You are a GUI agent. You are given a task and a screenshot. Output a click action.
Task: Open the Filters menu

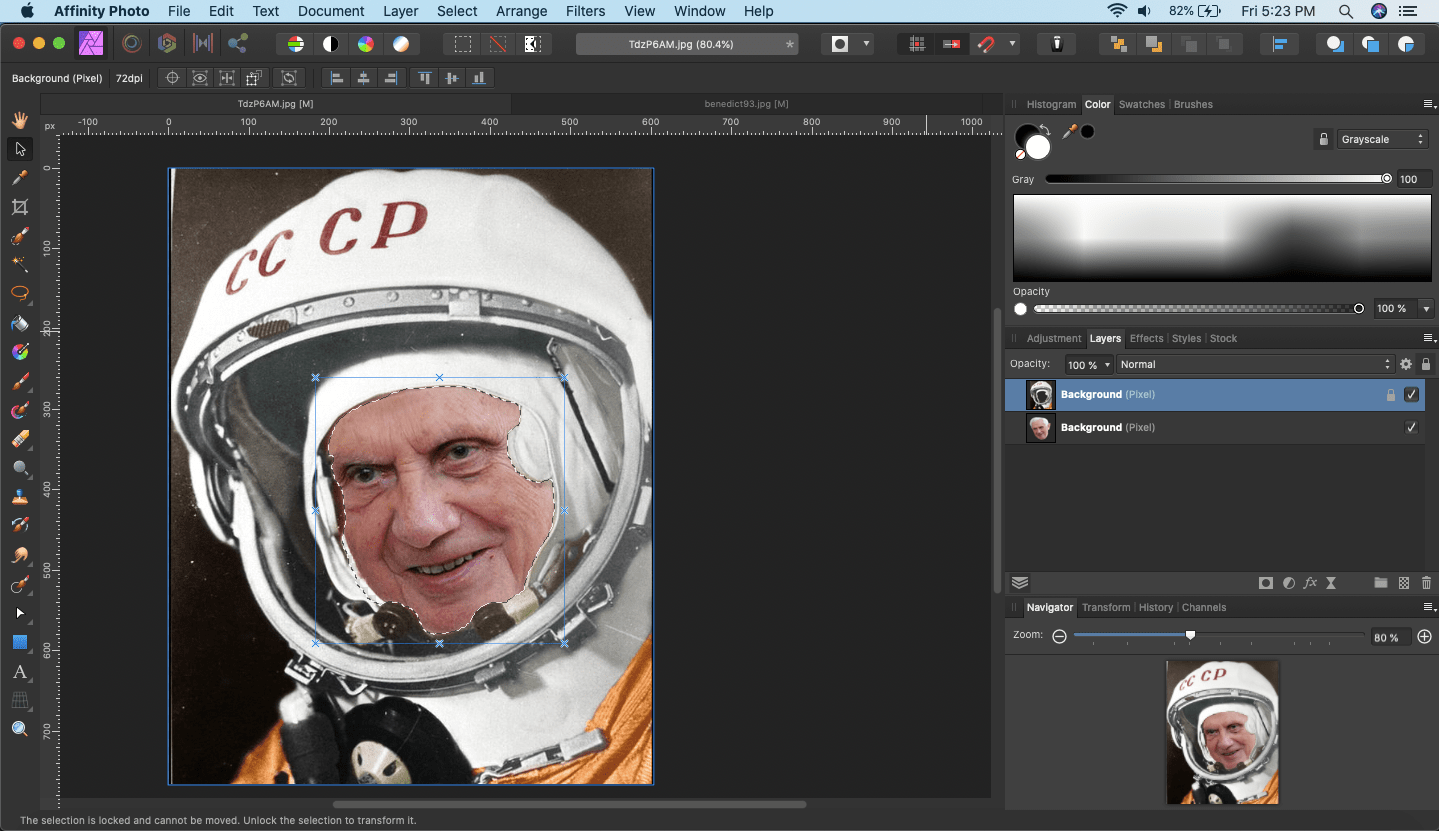585,11
